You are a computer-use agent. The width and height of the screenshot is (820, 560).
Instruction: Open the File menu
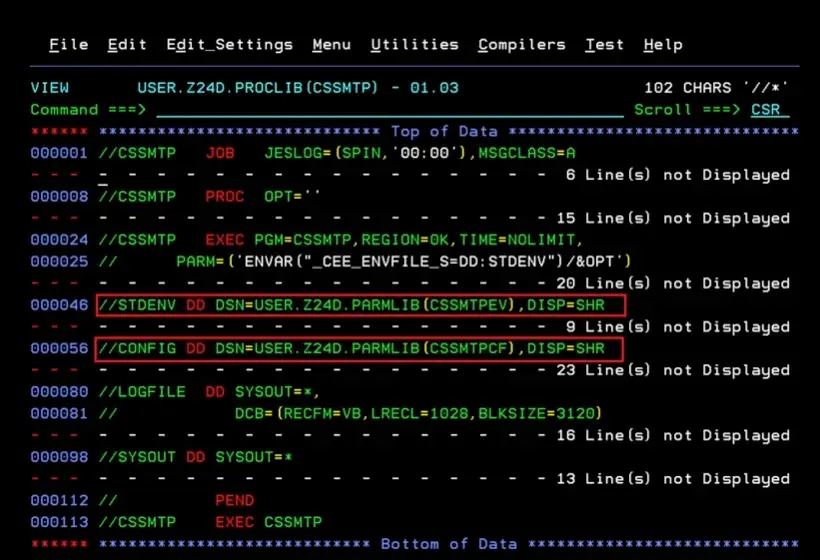click(69, 45)
